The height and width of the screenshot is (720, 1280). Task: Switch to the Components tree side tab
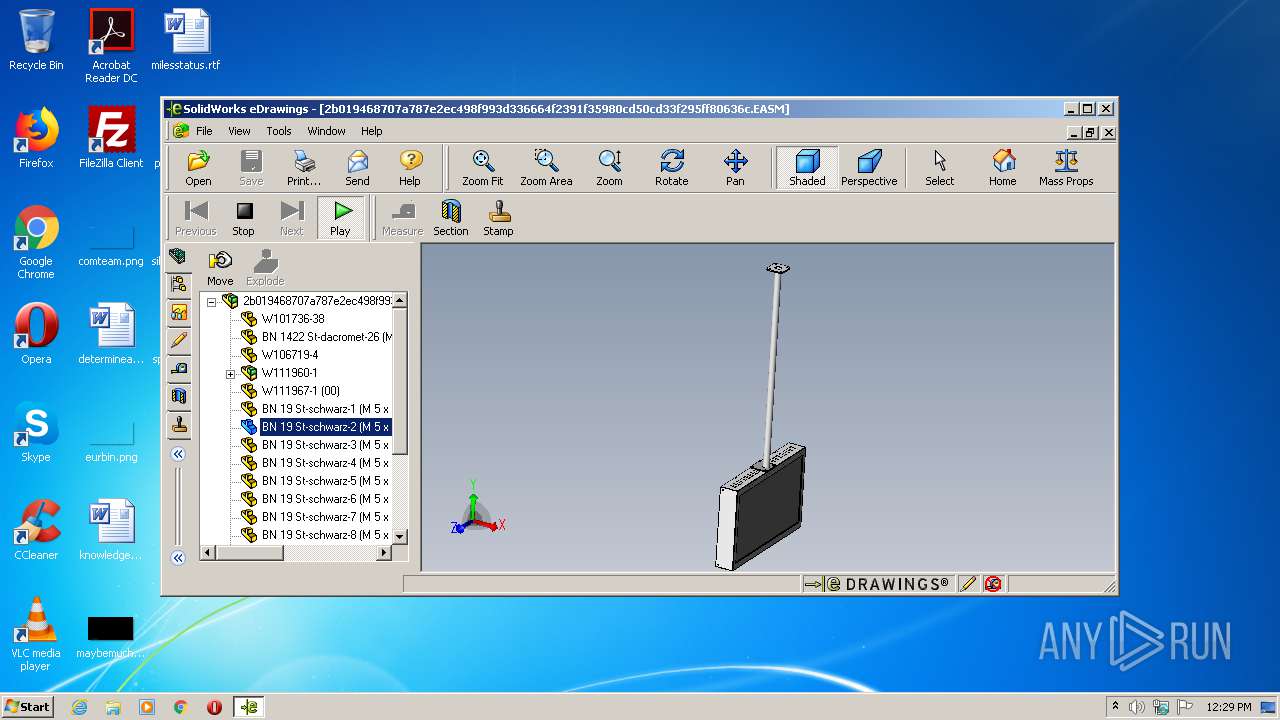(179, 284)
